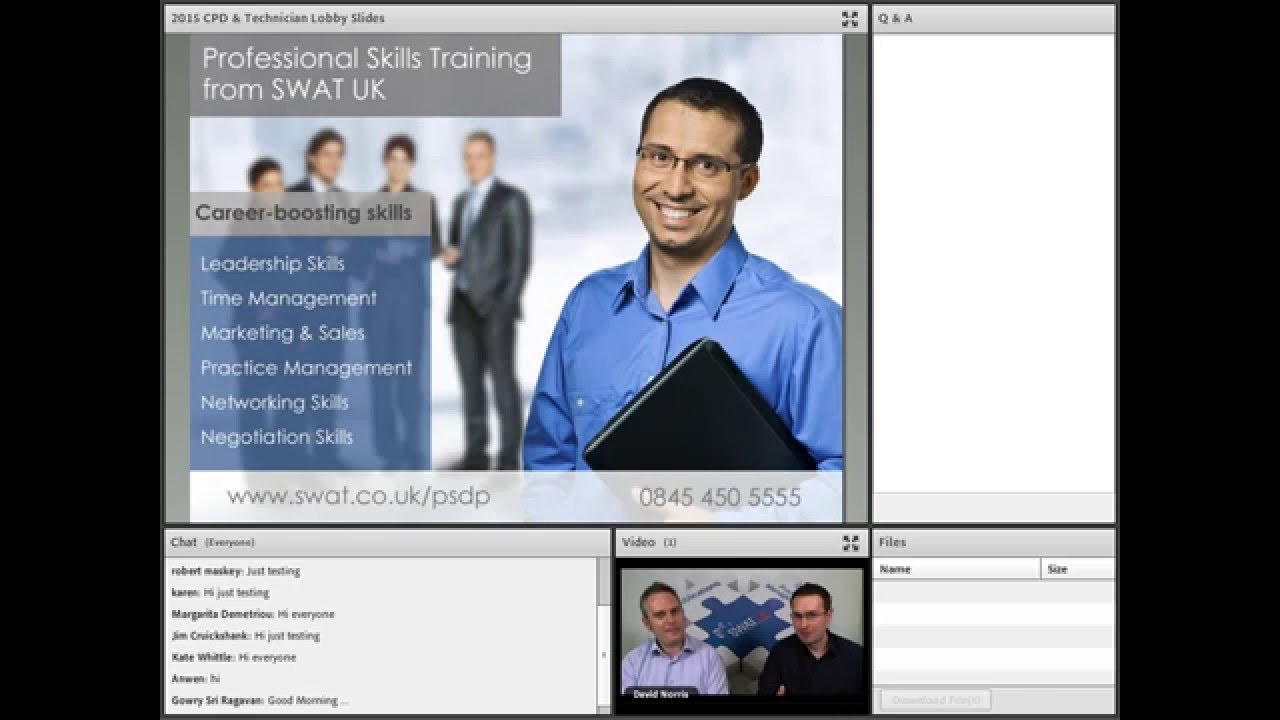
Task: Click 'Time Management' on the slide
Action: [x=288, y=298]
